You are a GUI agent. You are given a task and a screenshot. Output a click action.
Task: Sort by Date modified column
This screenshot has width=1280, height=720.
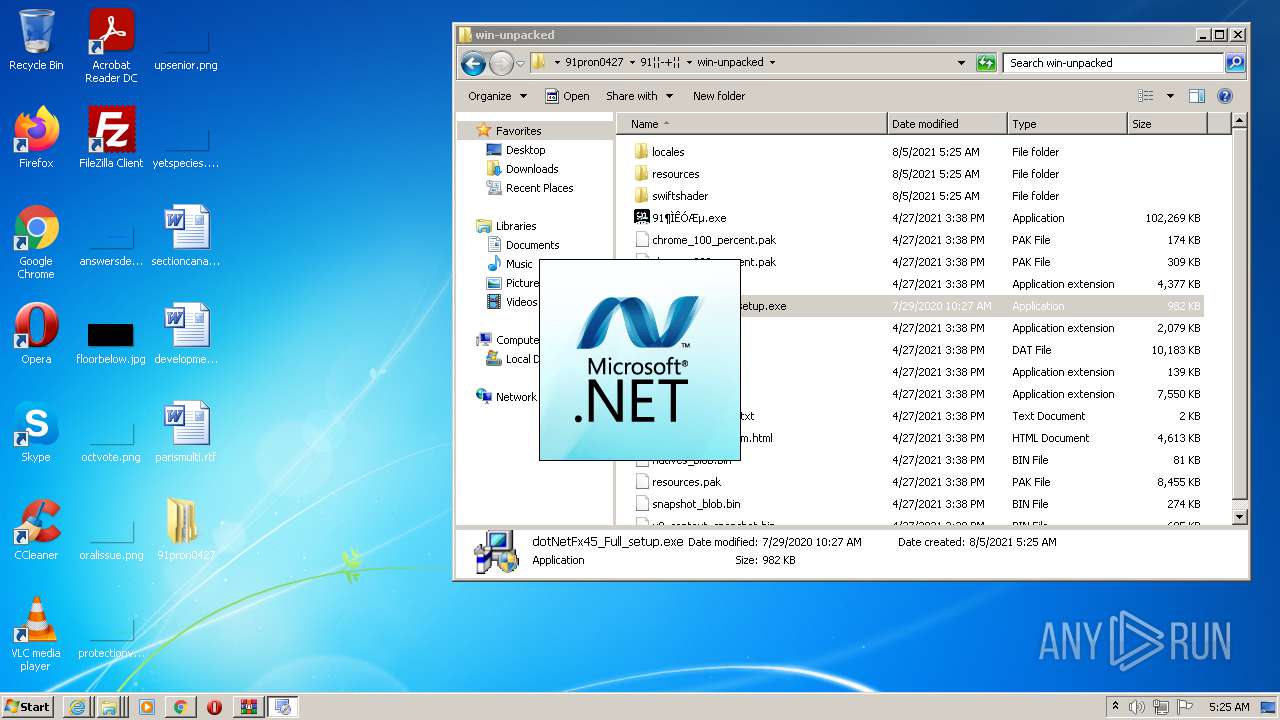pyautogui.click(x=947, y=124)
